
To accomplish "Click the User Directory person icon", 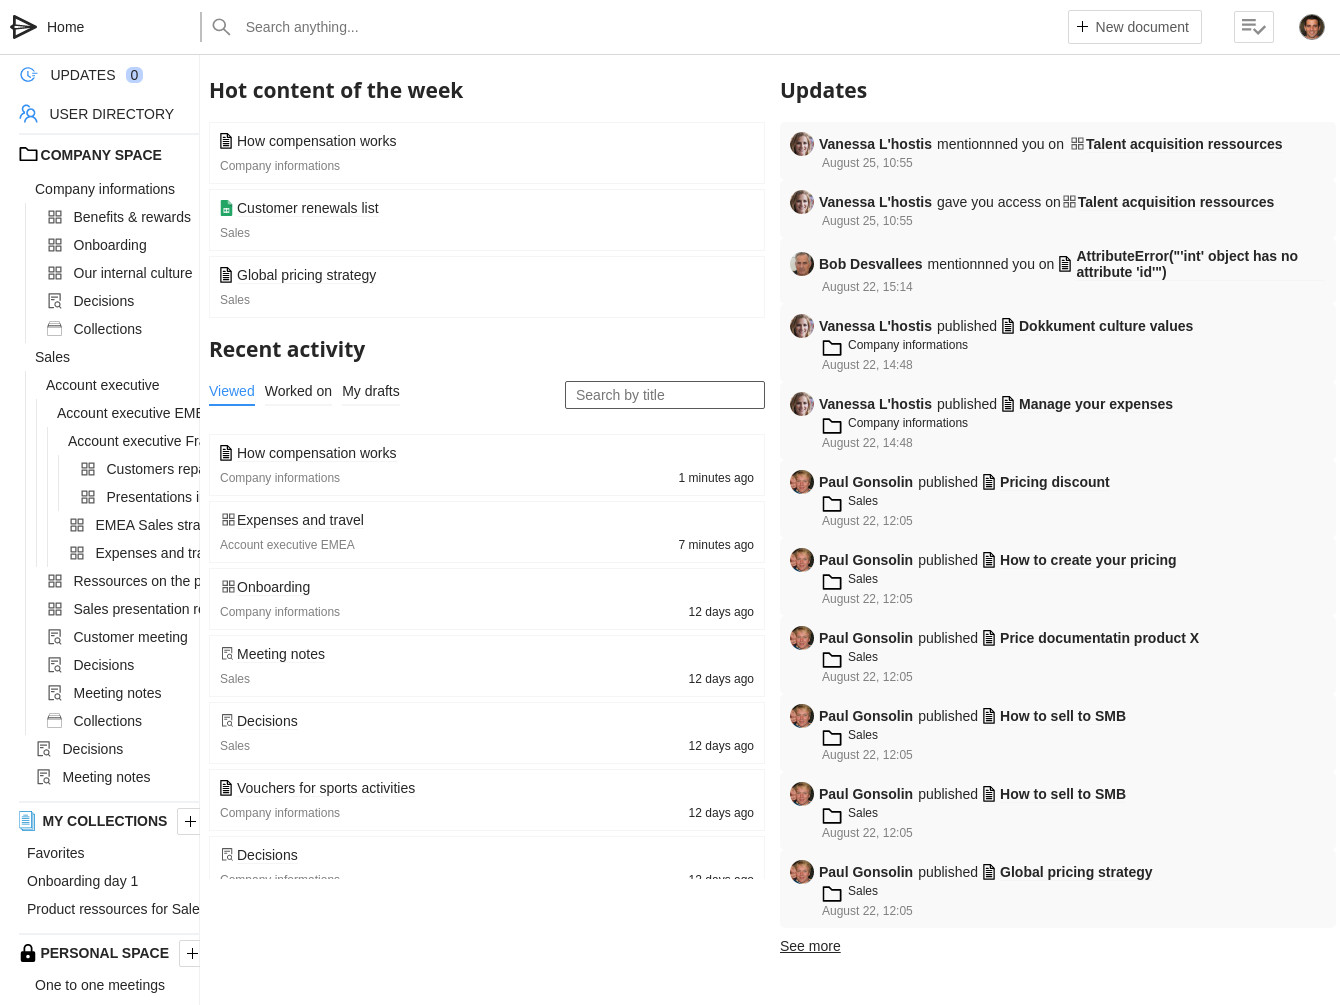I will [29, 114].
